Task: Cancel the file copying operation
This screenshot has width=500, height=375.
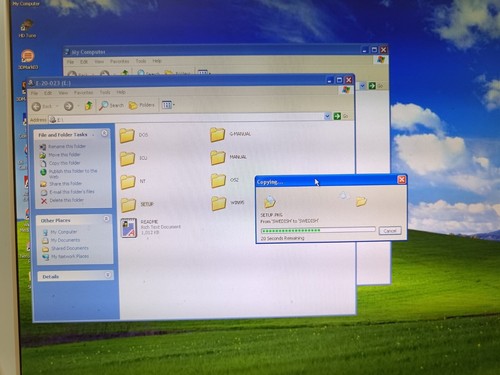Action: pos(390,231)
